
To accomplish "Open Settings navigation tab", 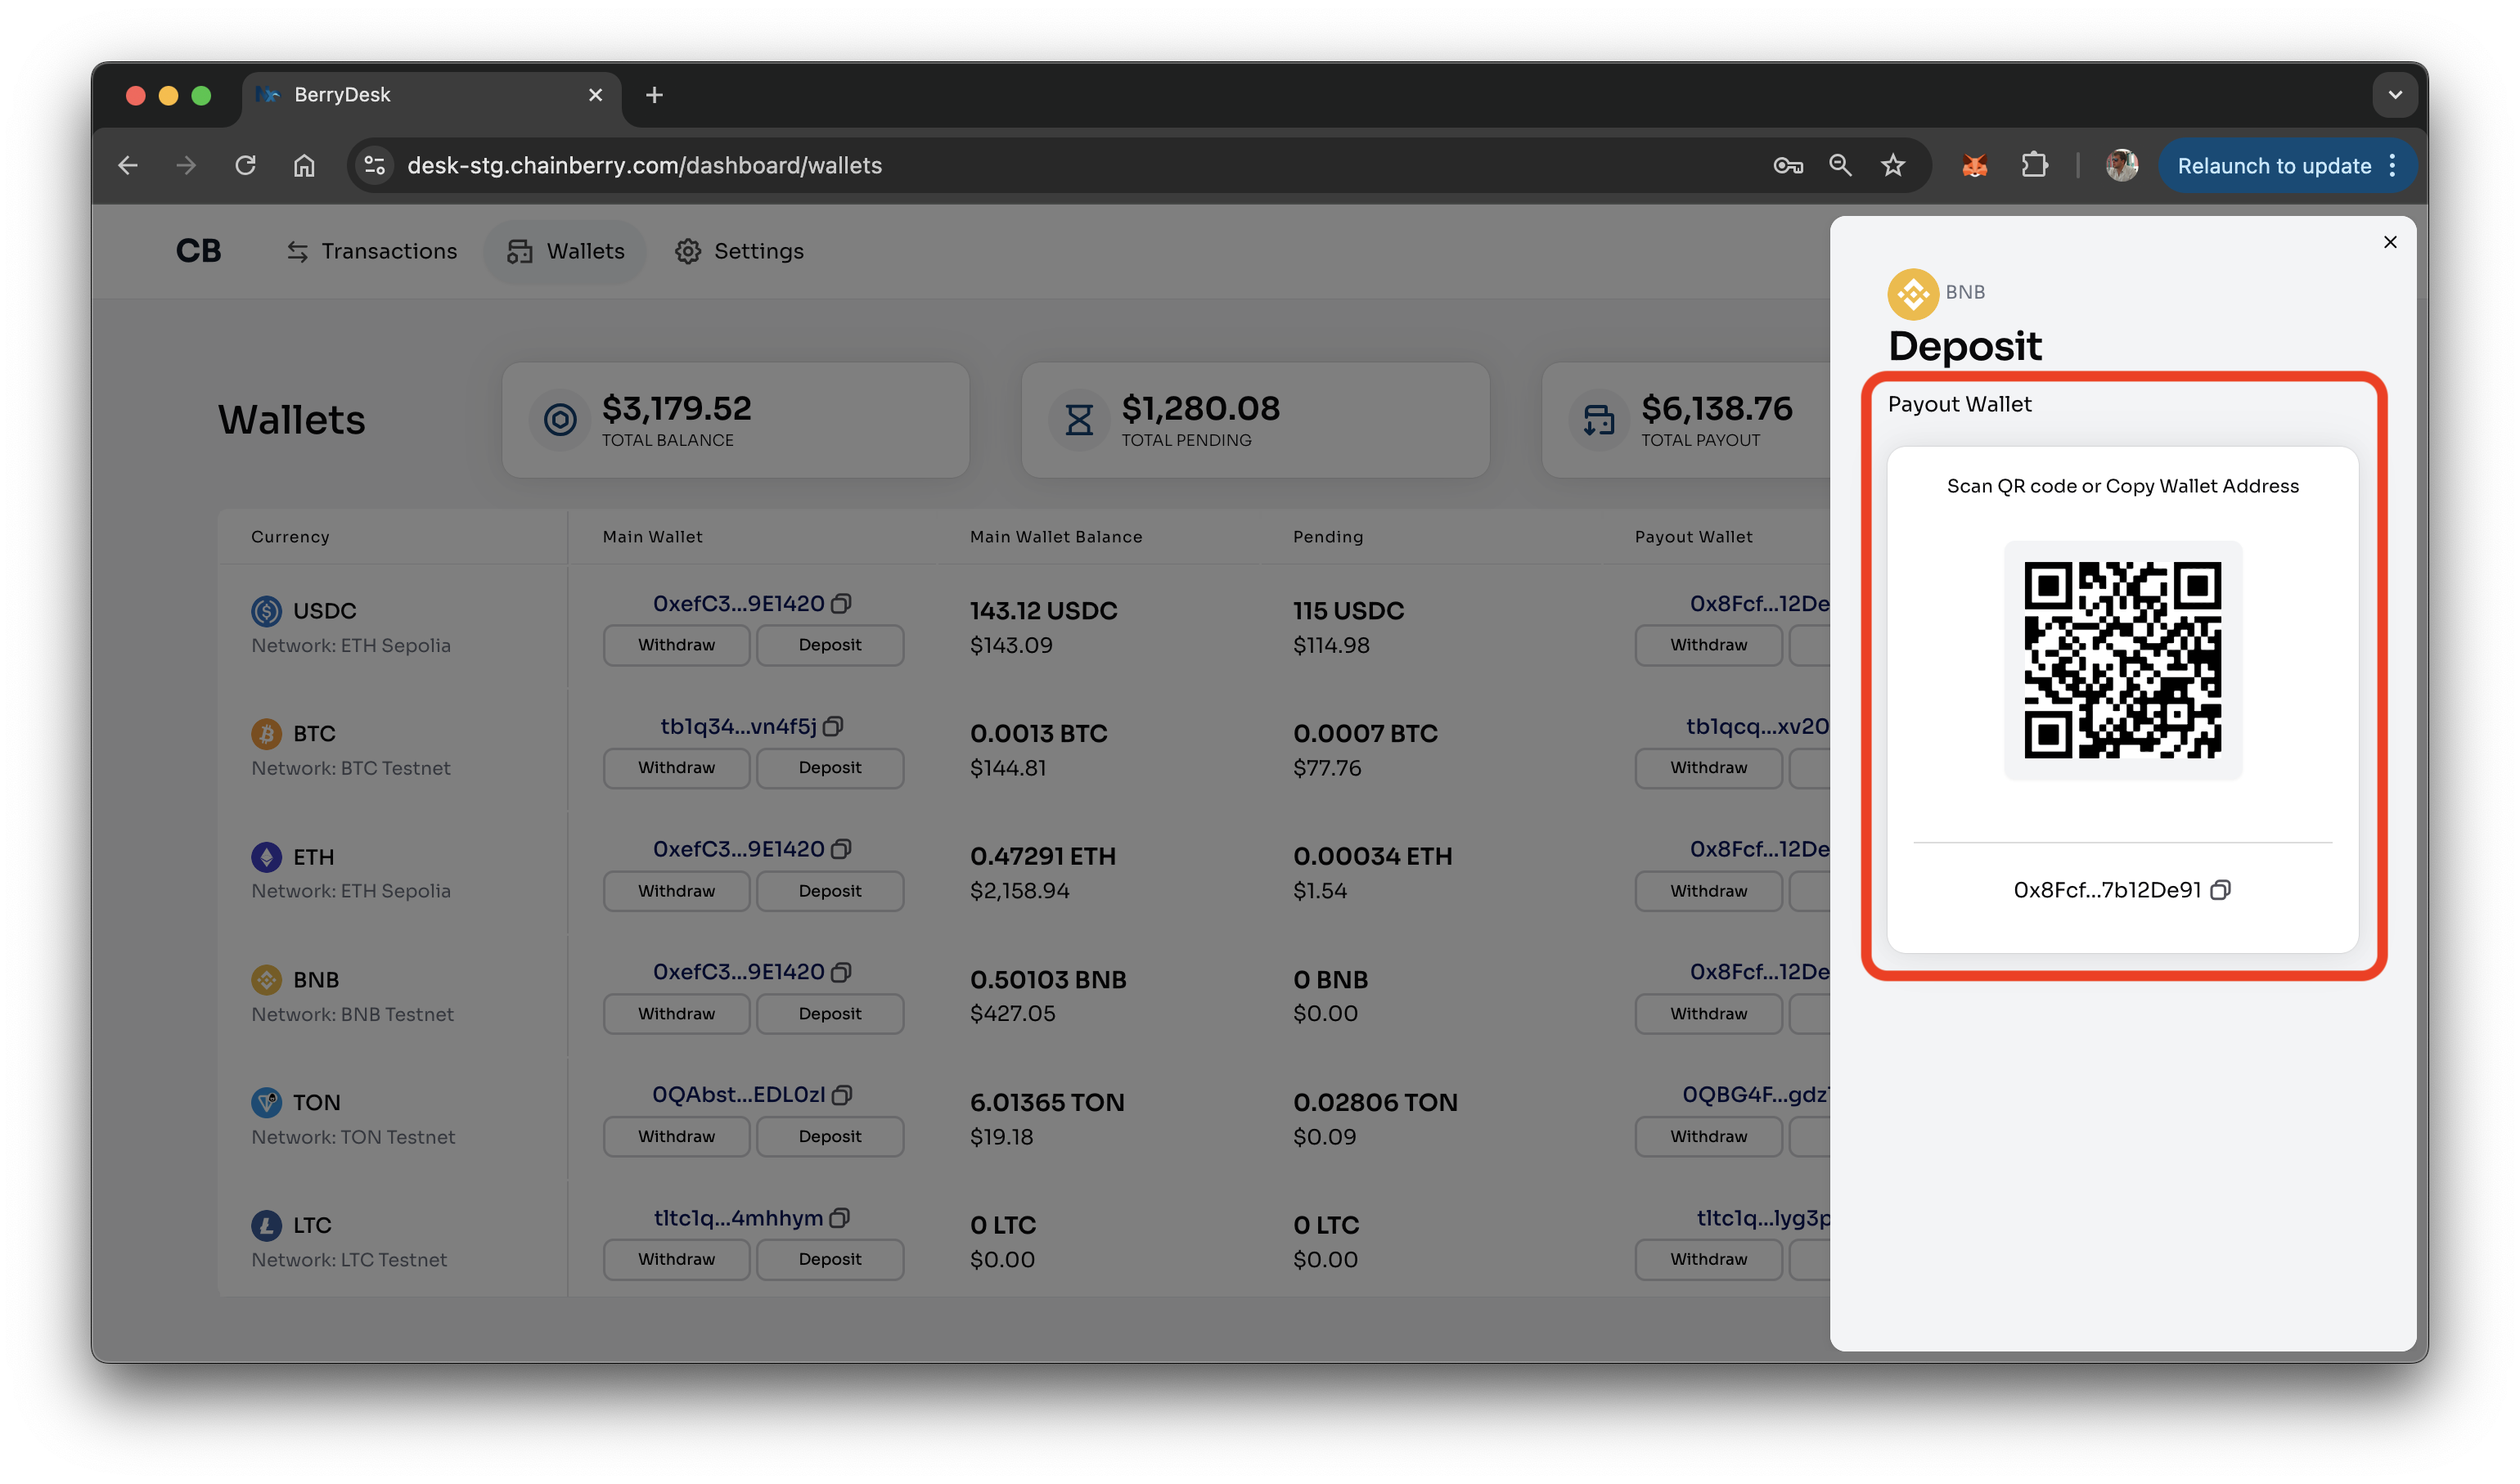I will [x=739, y=251].
